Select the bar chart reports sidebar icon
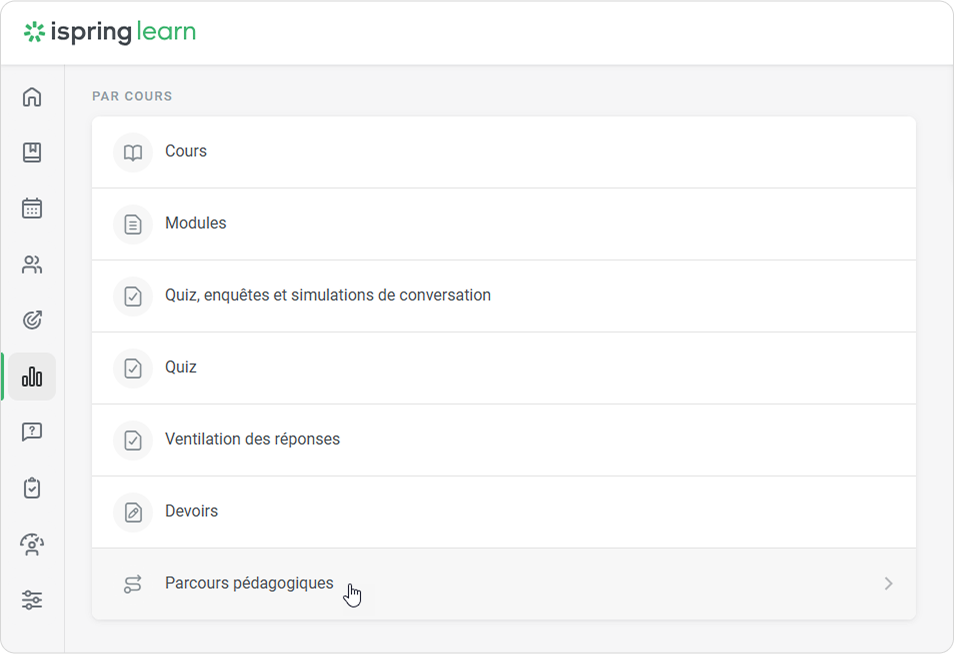The width and height of the screenshot is (954, 654). point(32,377)
